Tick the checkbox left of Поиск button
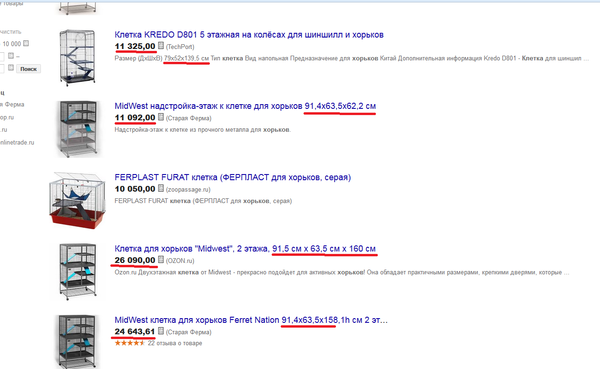 tap(11, 68)
